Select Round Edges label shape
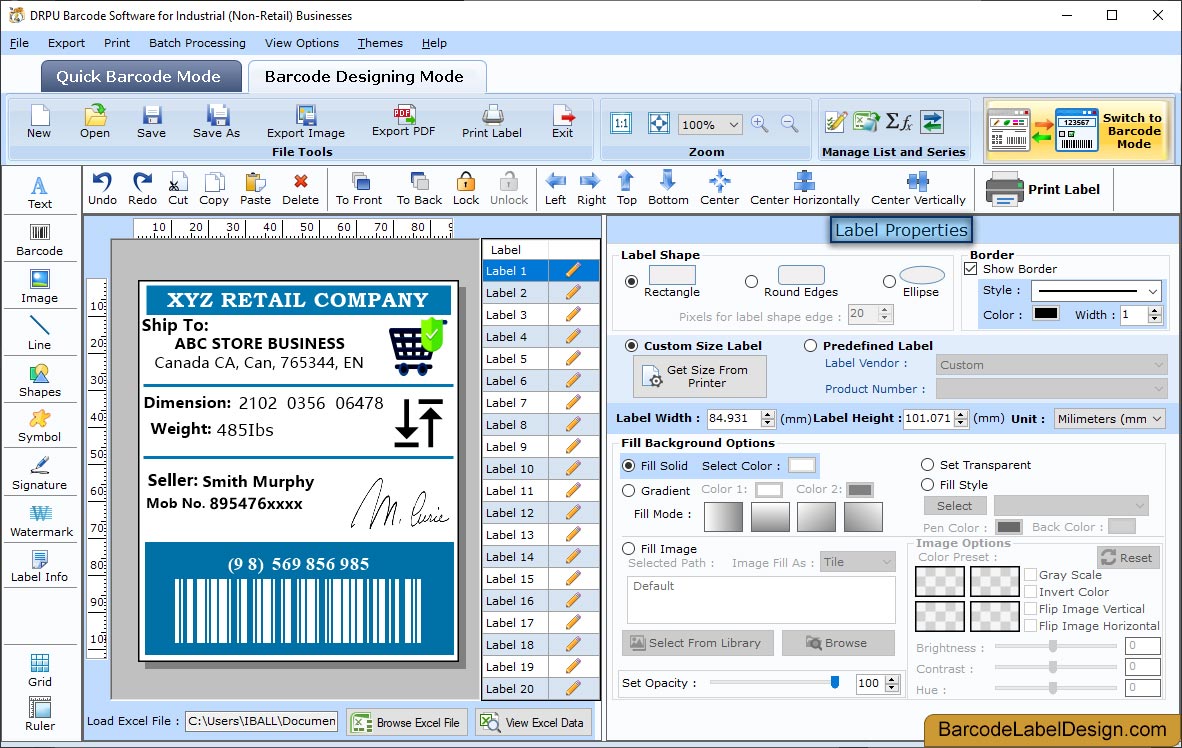1182x748 pixels. coord(751,281)
